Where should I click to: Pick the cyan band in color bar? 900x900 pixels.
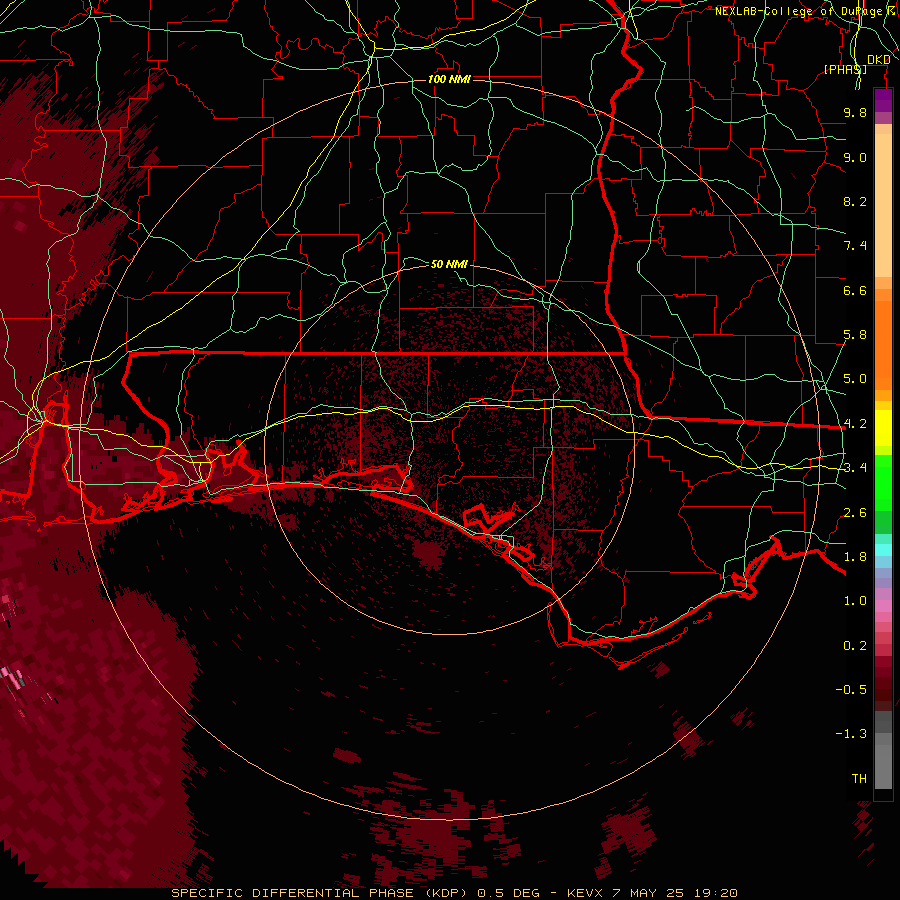(x=883, y=550)
